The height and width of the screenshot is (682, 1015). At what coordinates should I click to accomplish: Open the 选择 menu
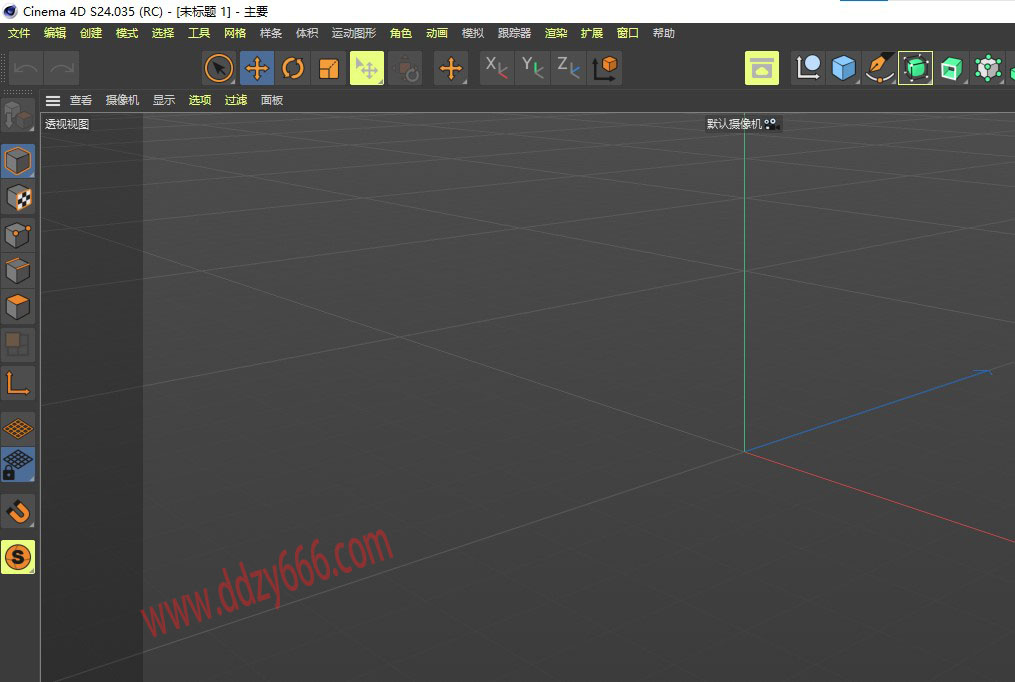pos(163,33)
